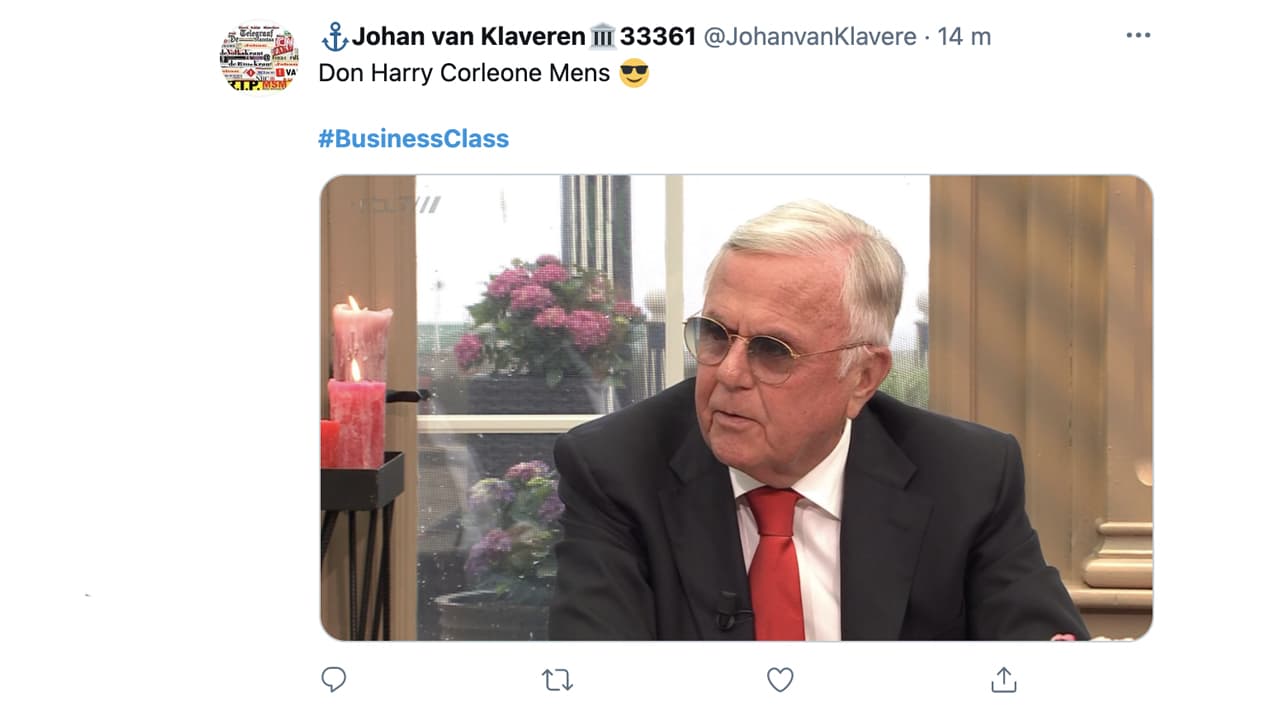Open the #BusinessClass hashtag
The height and width of the screenshot is (720, 1280).
click(x=413, y=138)
